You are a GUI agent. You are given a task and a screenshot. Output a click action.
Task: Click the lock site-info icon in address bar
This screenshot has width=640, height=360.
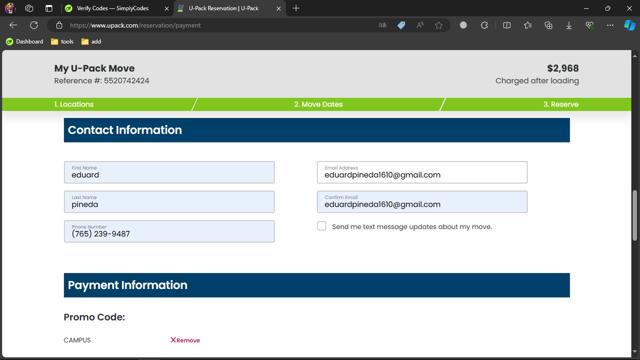coord(59,25)
